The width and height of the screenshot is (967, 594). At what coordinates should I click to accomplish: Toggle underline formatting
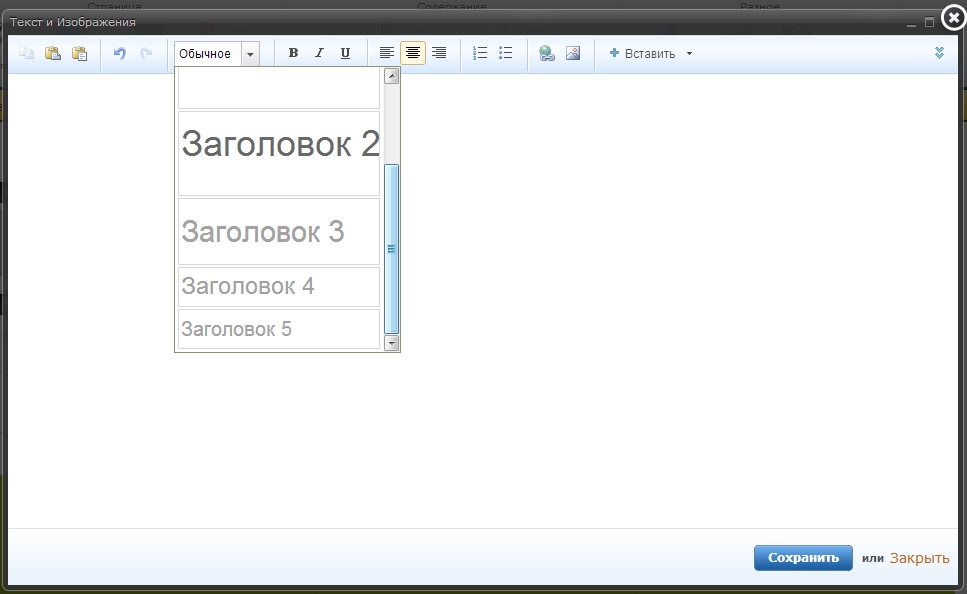(345, 53)
